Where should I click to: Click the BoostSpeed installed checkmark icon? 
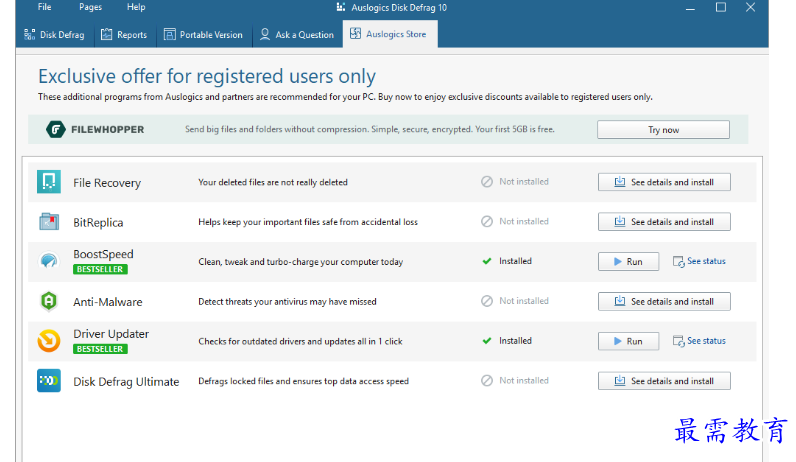pos(487,261)
